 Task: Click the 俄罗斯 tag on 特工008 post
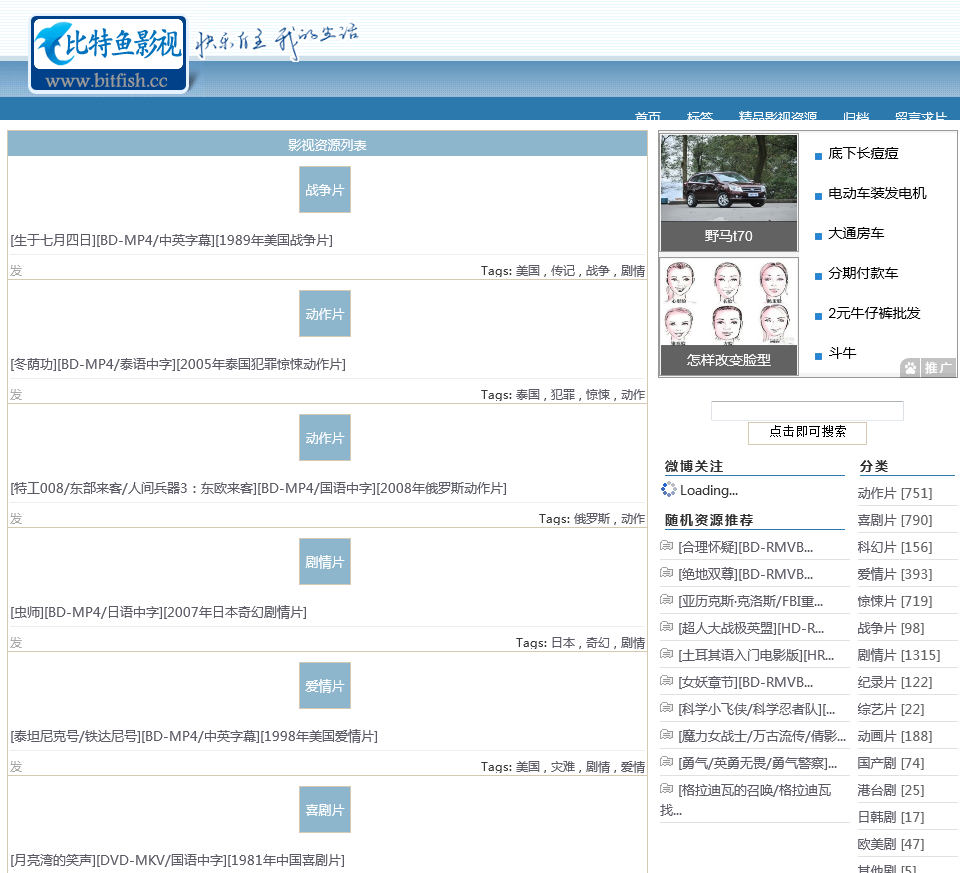click(591, 519)
